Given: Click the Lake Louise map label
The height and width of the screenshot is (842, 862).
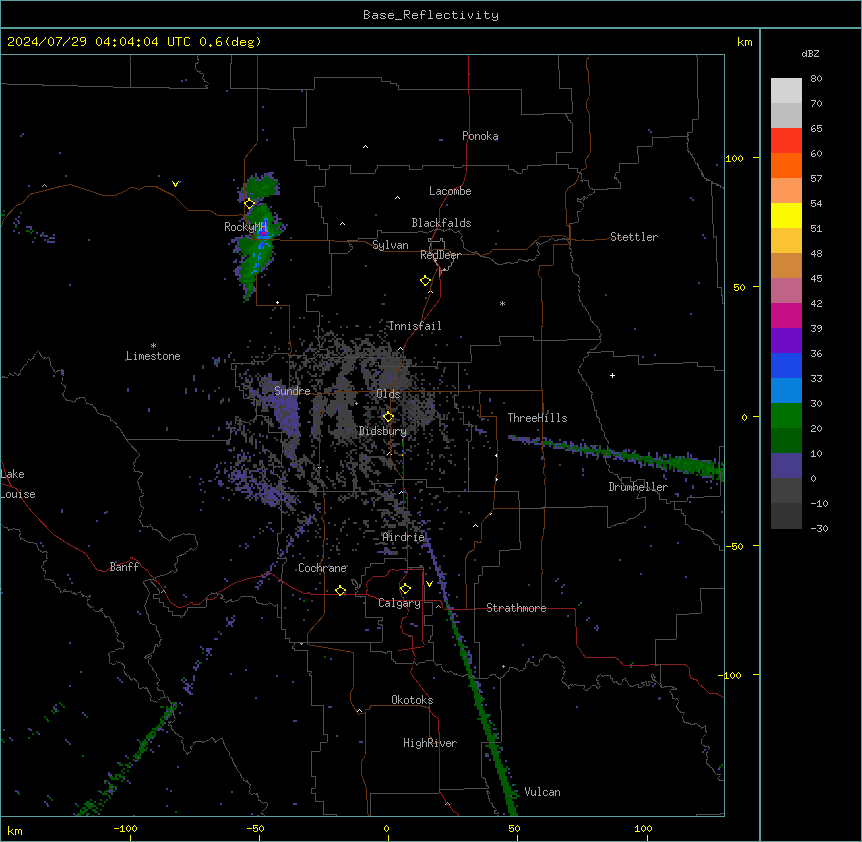Looking at the screenshot, I should 18,484.
